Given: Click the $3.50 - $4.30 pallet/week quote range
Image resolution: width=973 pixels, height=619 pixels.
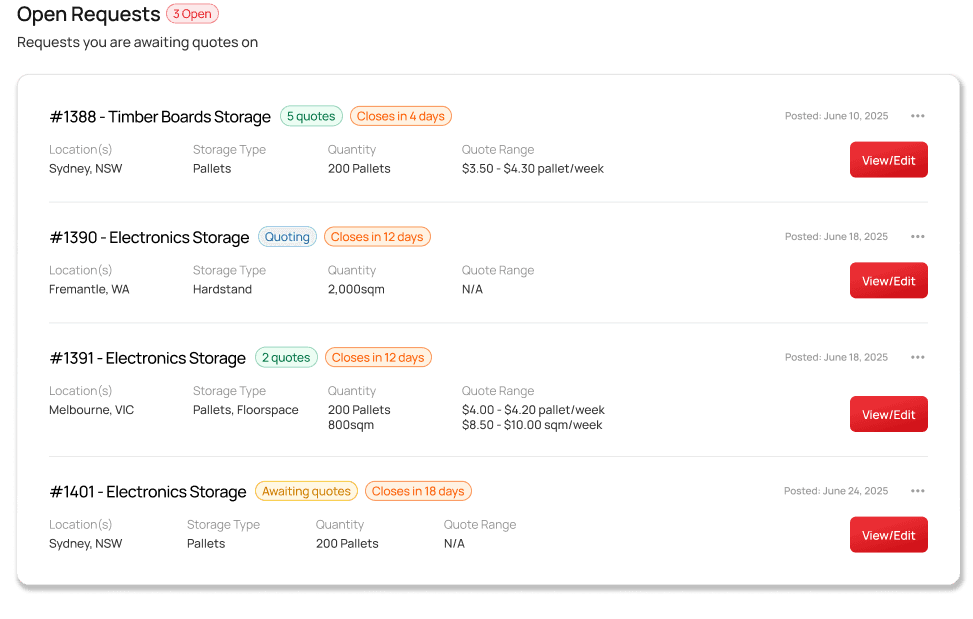Looking at the screenshot, I should (532, 169).
